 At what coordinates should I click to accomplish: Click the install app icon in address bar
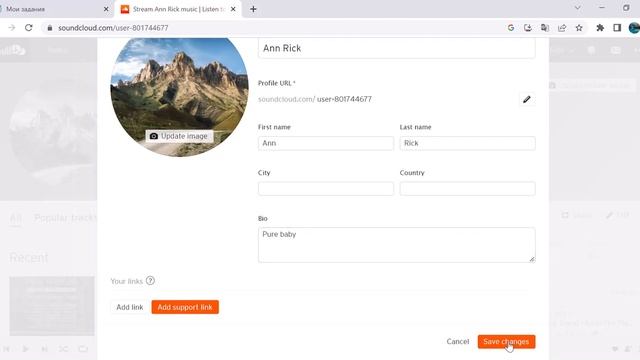pyautogui.click(x=528, y=28)
